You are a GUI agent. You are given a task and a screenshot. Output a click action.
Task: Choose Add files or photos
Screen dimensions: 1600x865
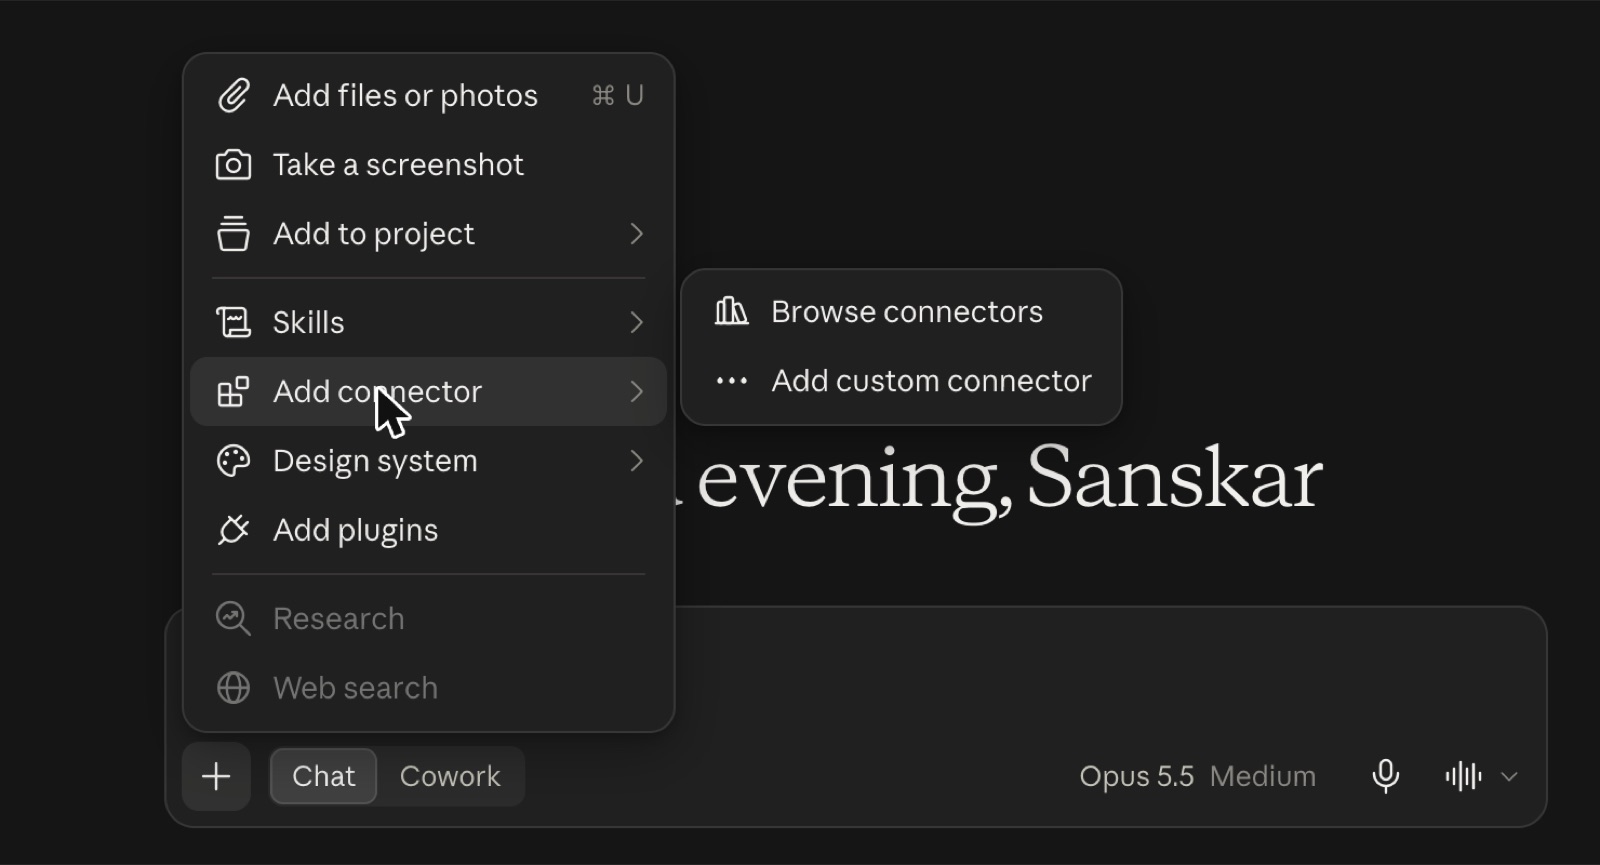[x=429, y=96]
